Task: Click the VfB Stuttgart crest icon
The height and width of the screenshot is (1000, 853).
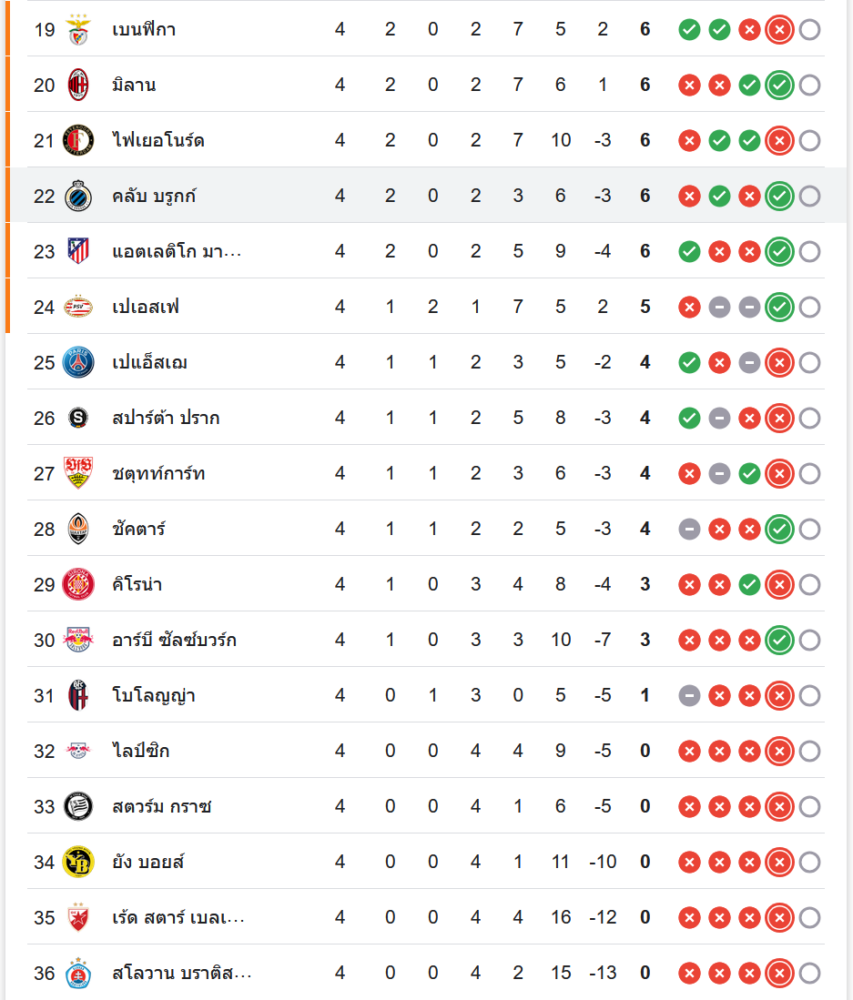Action: coord(78,473)
